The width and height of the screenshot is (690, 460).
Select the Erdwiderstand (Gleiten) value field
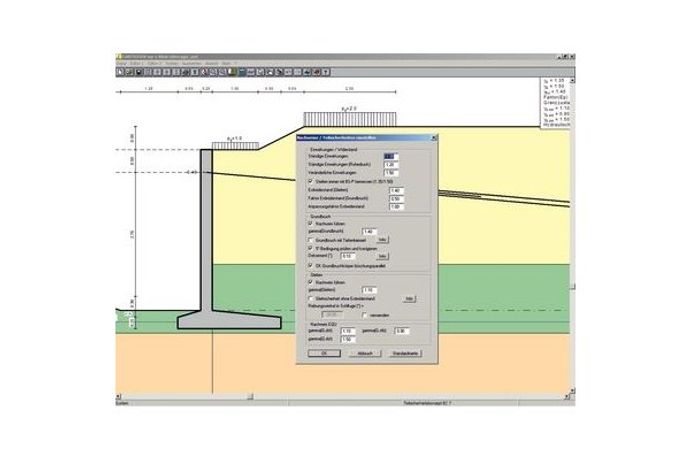[395, 190]
